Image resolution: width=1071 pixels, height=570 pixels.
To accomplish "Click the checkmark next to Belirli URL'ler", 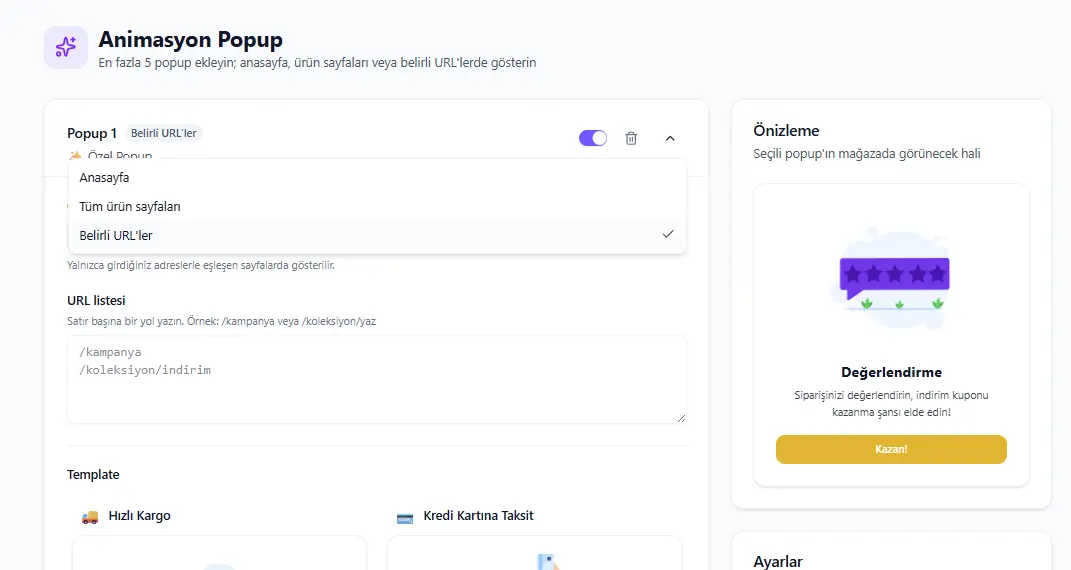I will 668,234.
